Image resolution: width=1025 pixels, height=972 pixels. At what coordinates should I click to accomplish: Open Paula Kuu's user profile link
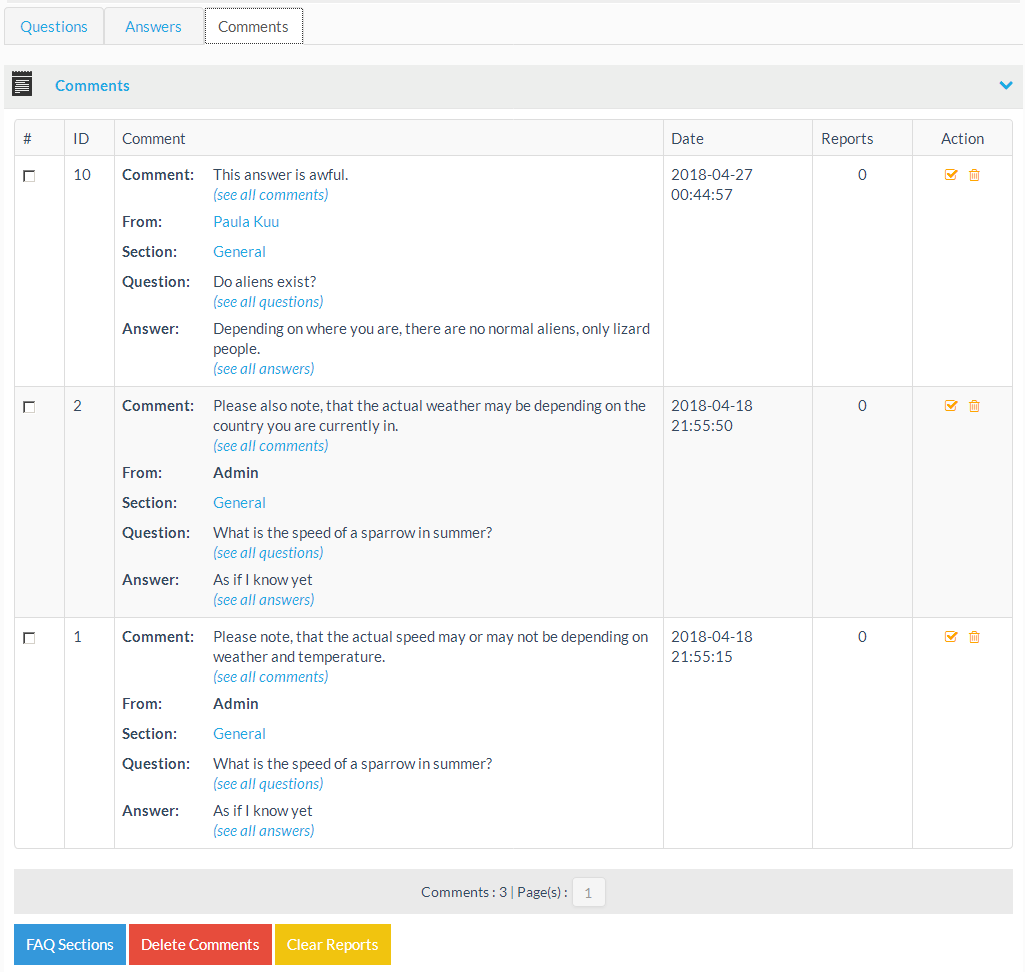tap(246, 222)
